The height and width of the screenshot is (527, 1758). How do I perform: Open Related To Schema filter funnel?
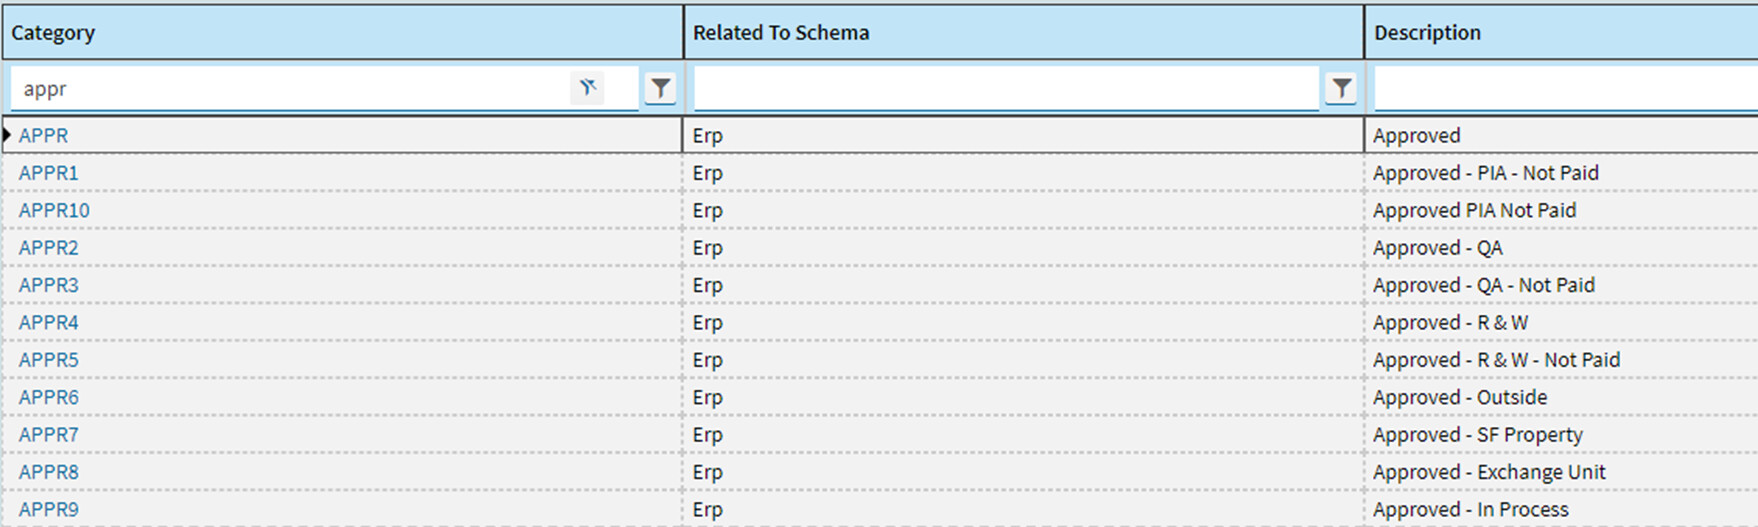click(1341, 88)
